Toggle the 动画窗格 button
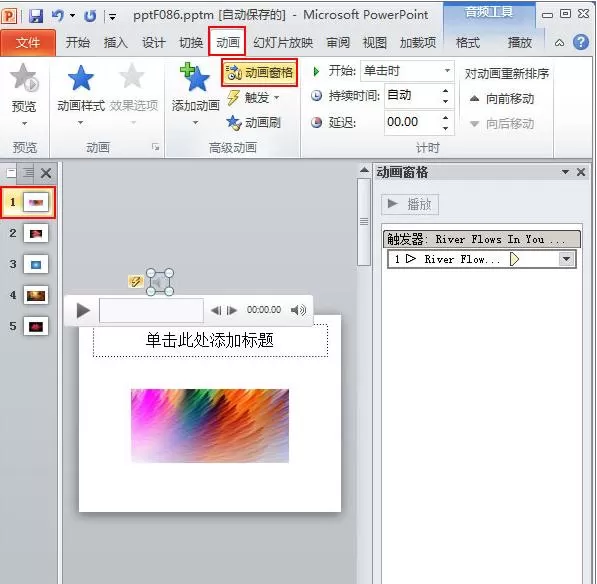The image size is (597, 584). (259, 72)
